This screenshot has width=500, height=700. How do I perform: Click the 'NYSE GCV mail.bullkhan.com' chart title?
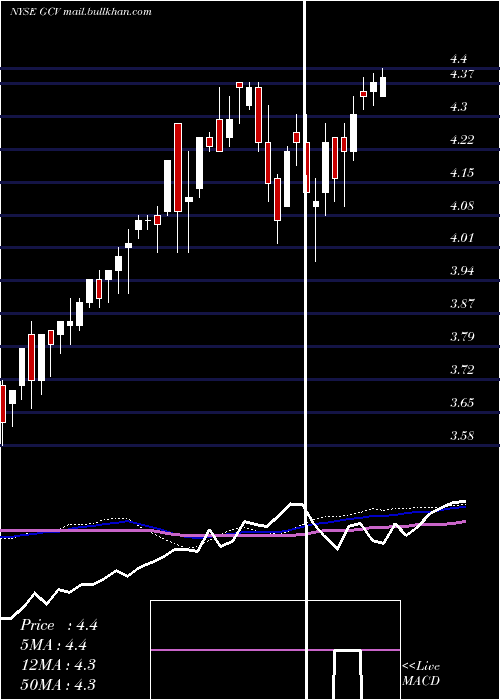pos(80,11)
